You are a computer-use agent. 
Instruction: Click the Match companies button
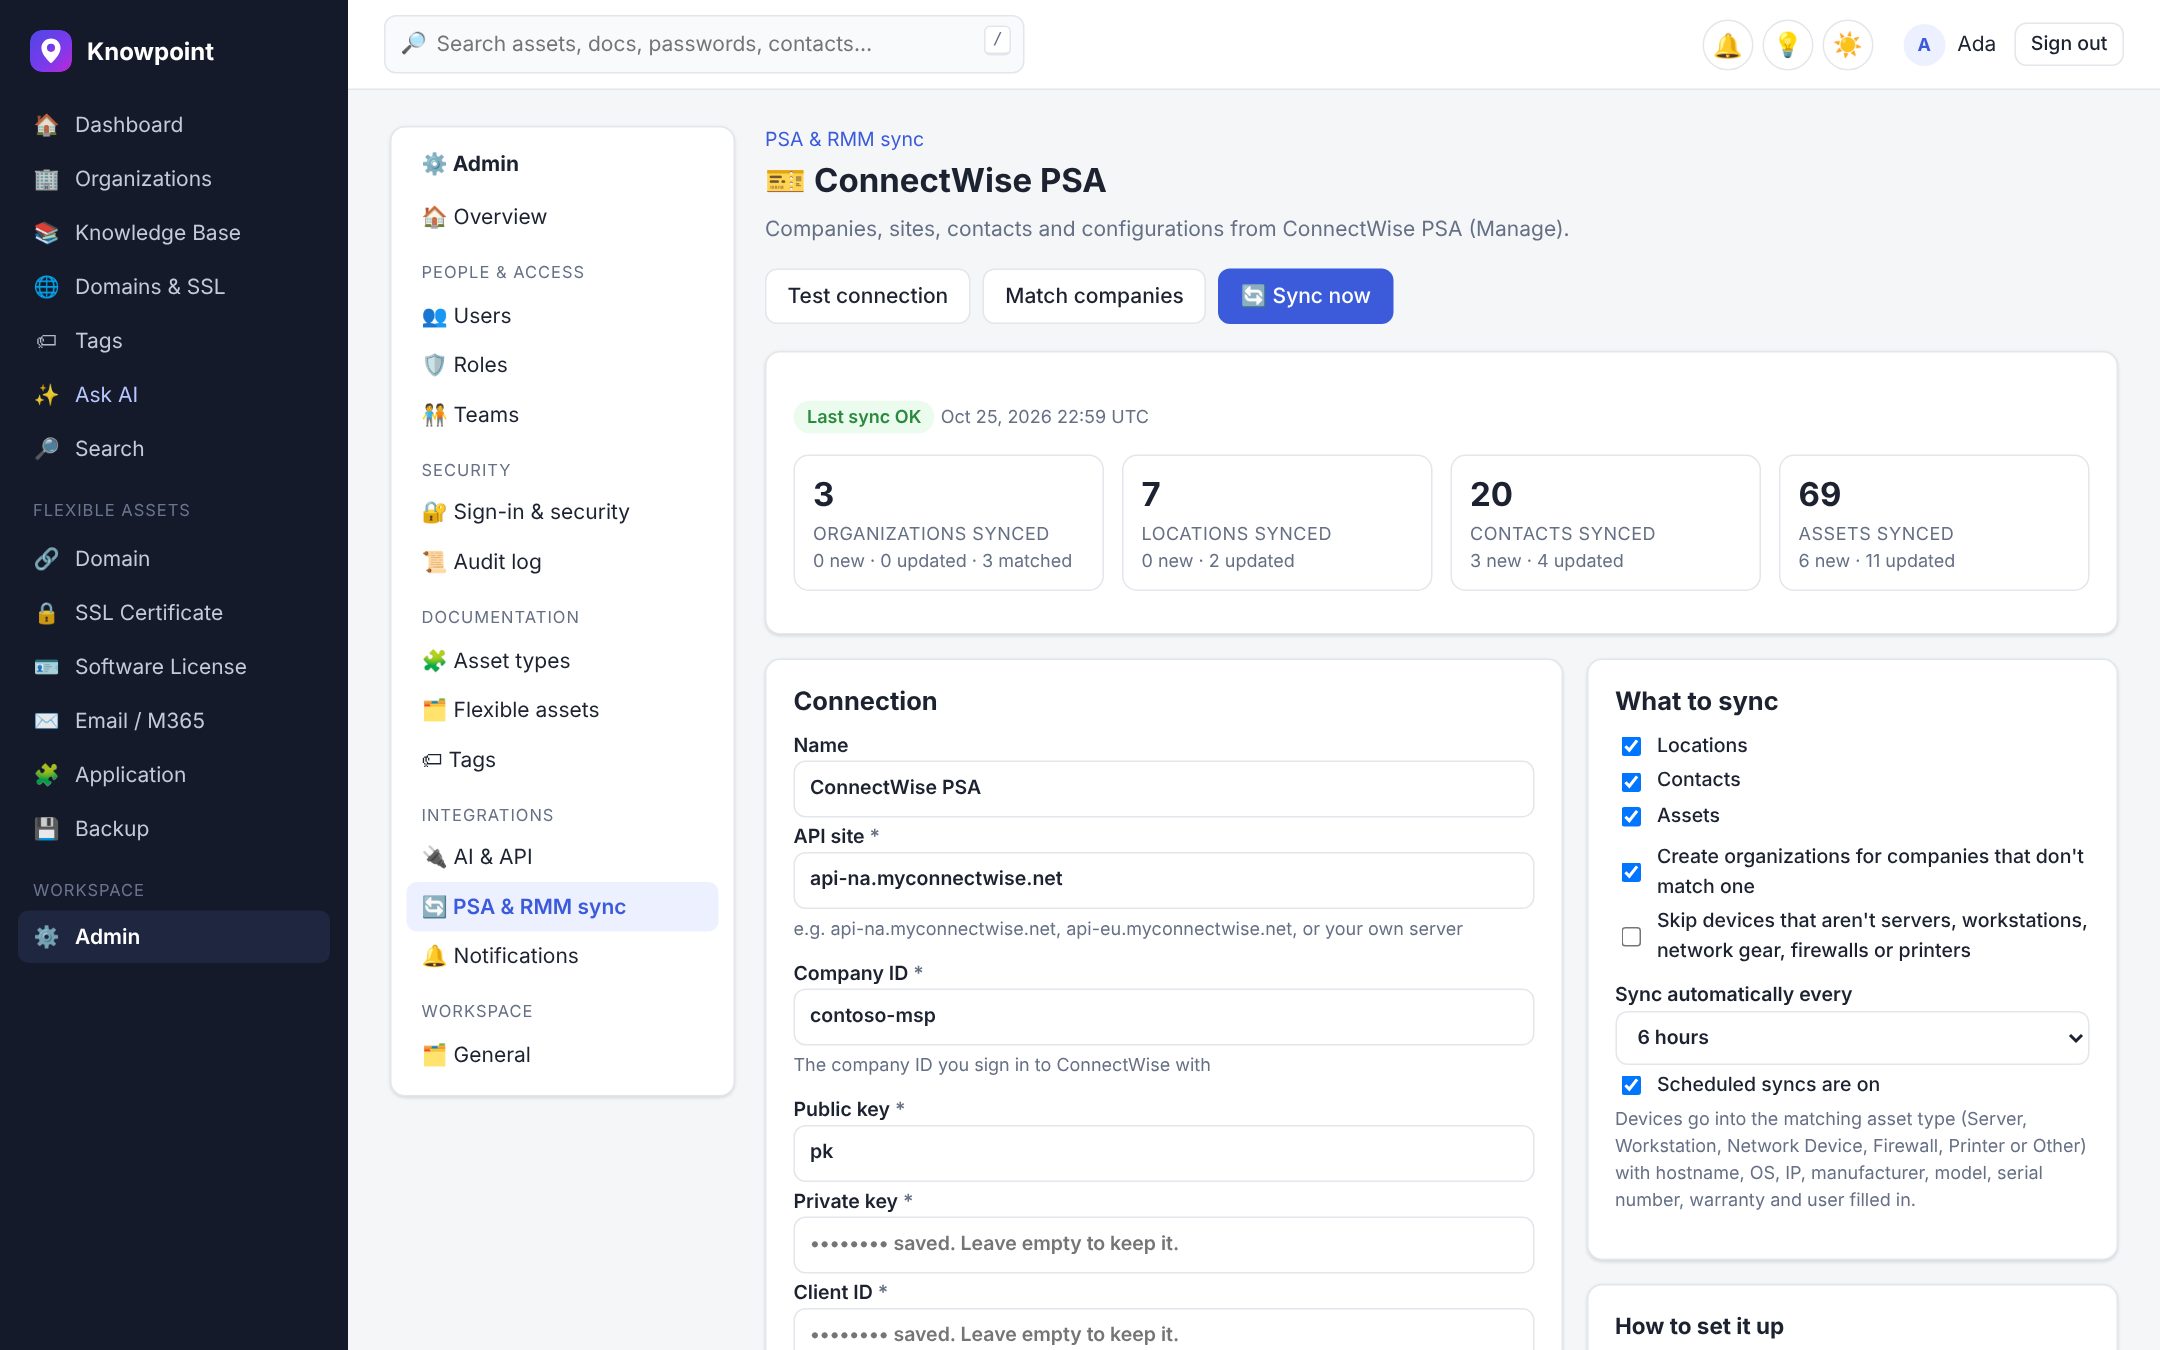click(1094, 296)
